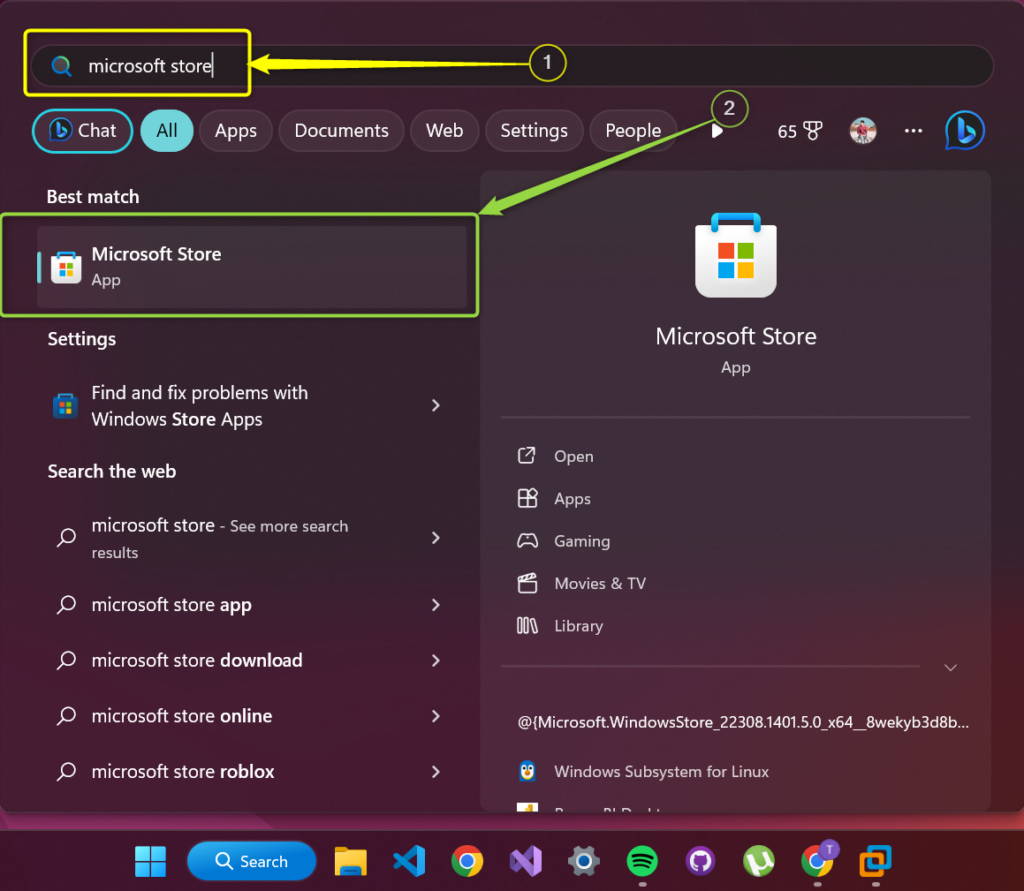The image size is (1024, 891).
Task: Open the user profile avatar
Action: click(862, 130)
